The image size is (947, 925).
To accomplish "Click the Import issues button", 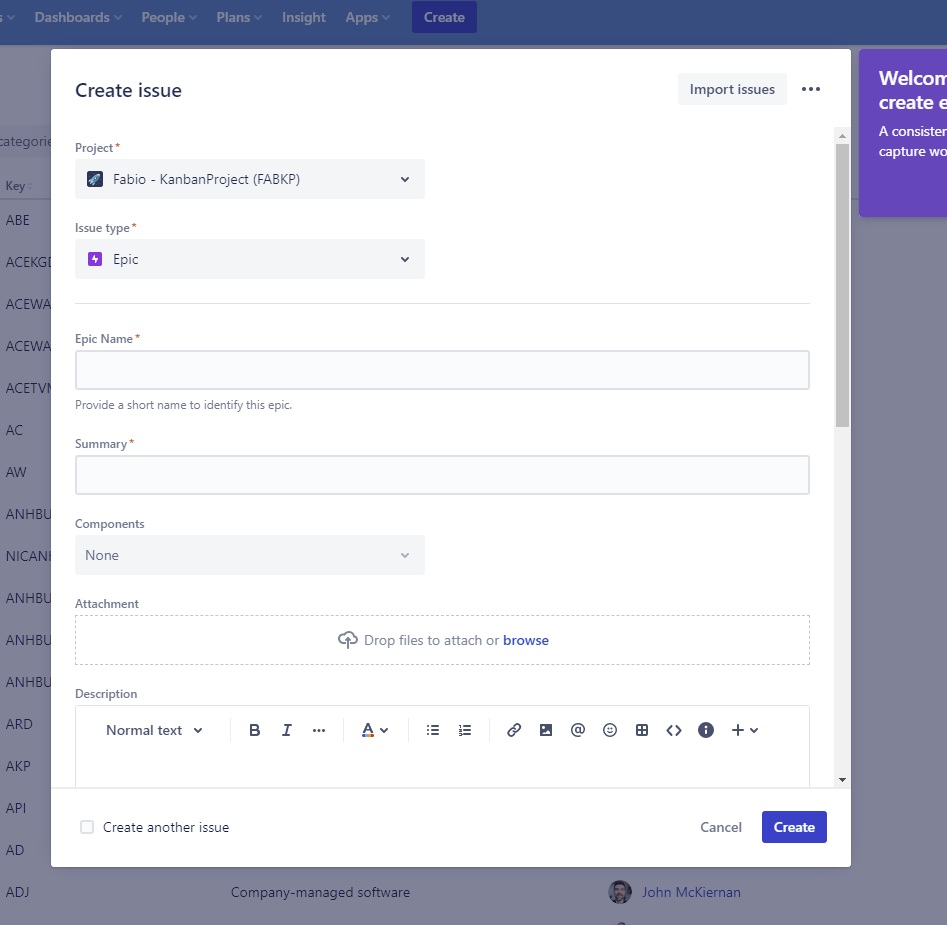I will [x=732, y=89].
